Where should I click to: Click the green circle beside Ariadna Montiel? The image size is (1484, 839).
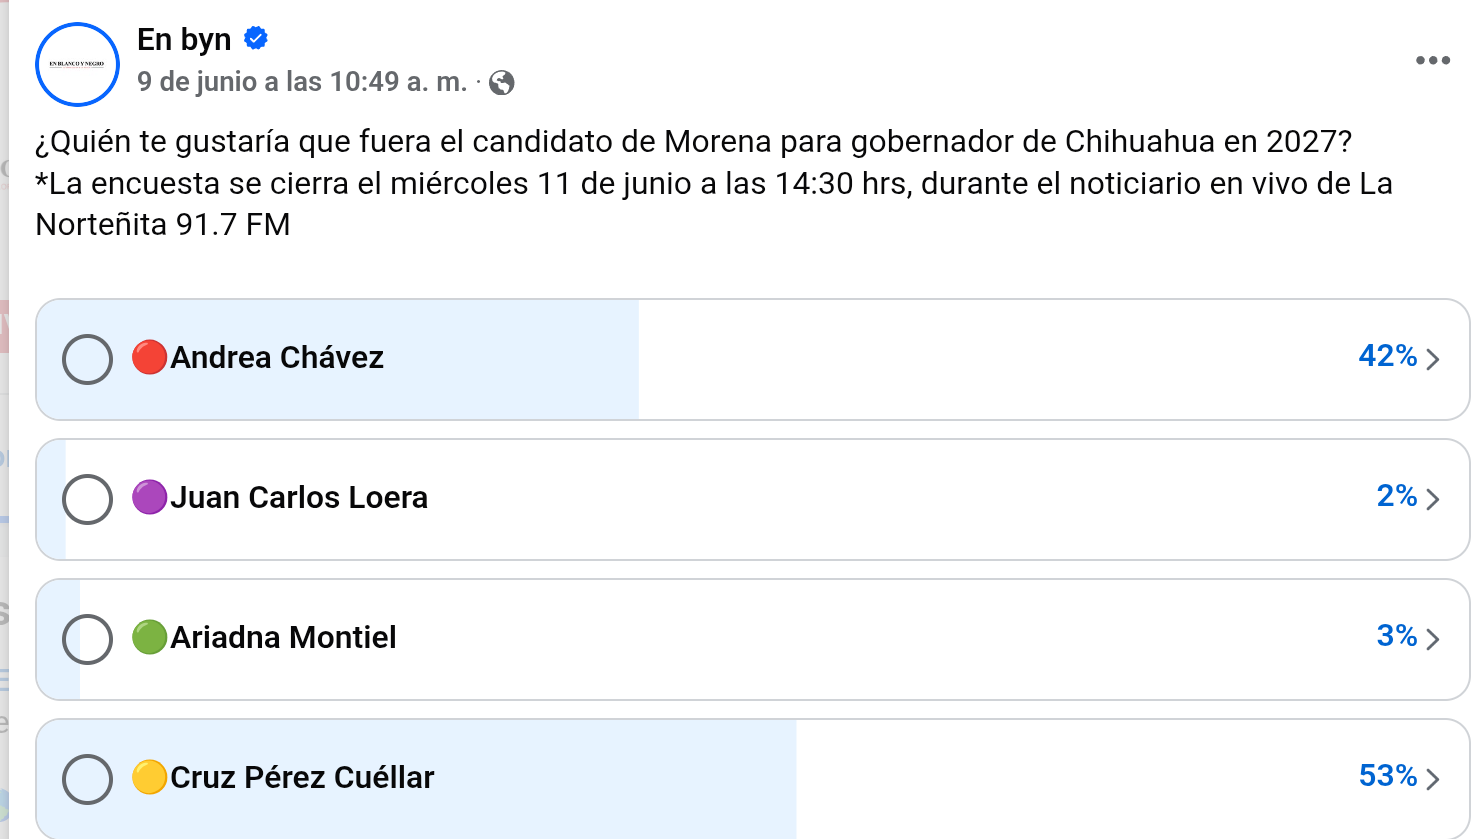click(x=149, y=637)
